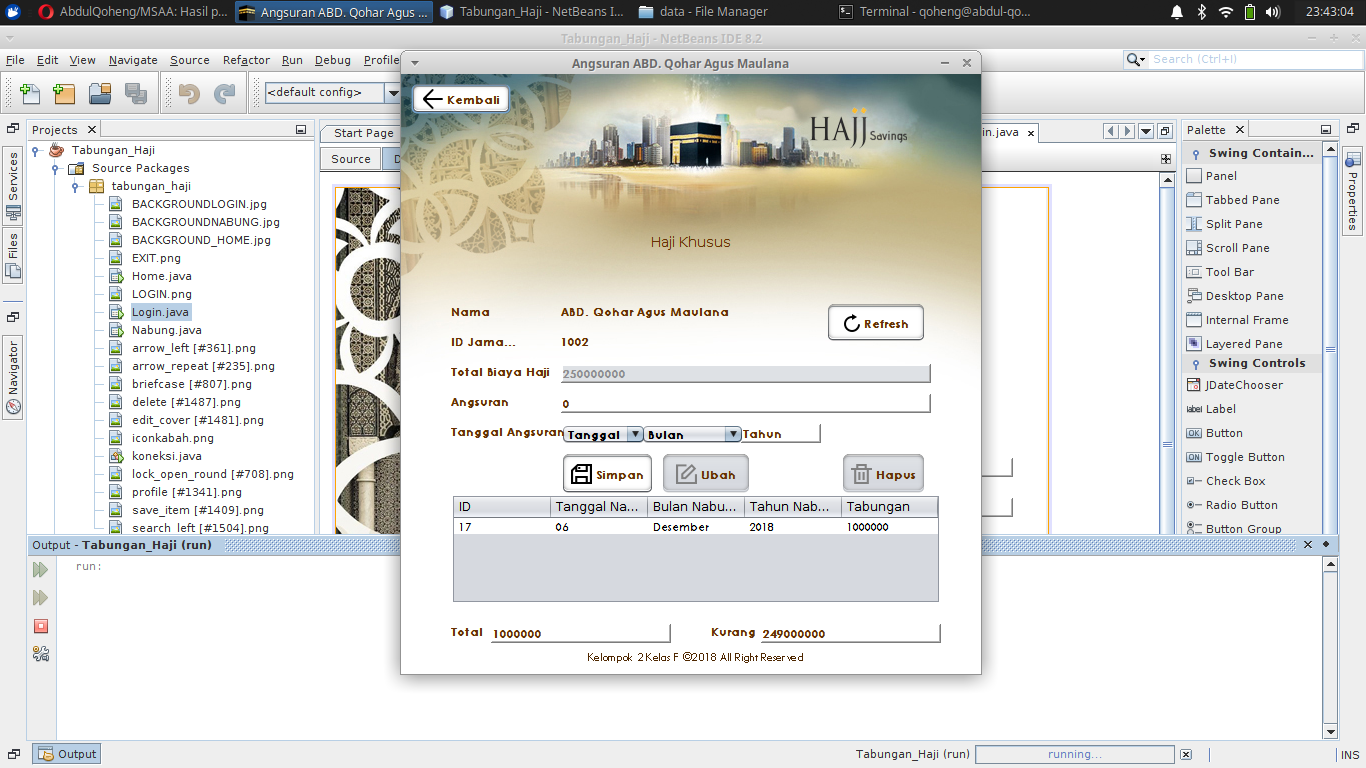Open Output panel settings wrench icon
The image size is (1366, 768).
pos(41,654)
